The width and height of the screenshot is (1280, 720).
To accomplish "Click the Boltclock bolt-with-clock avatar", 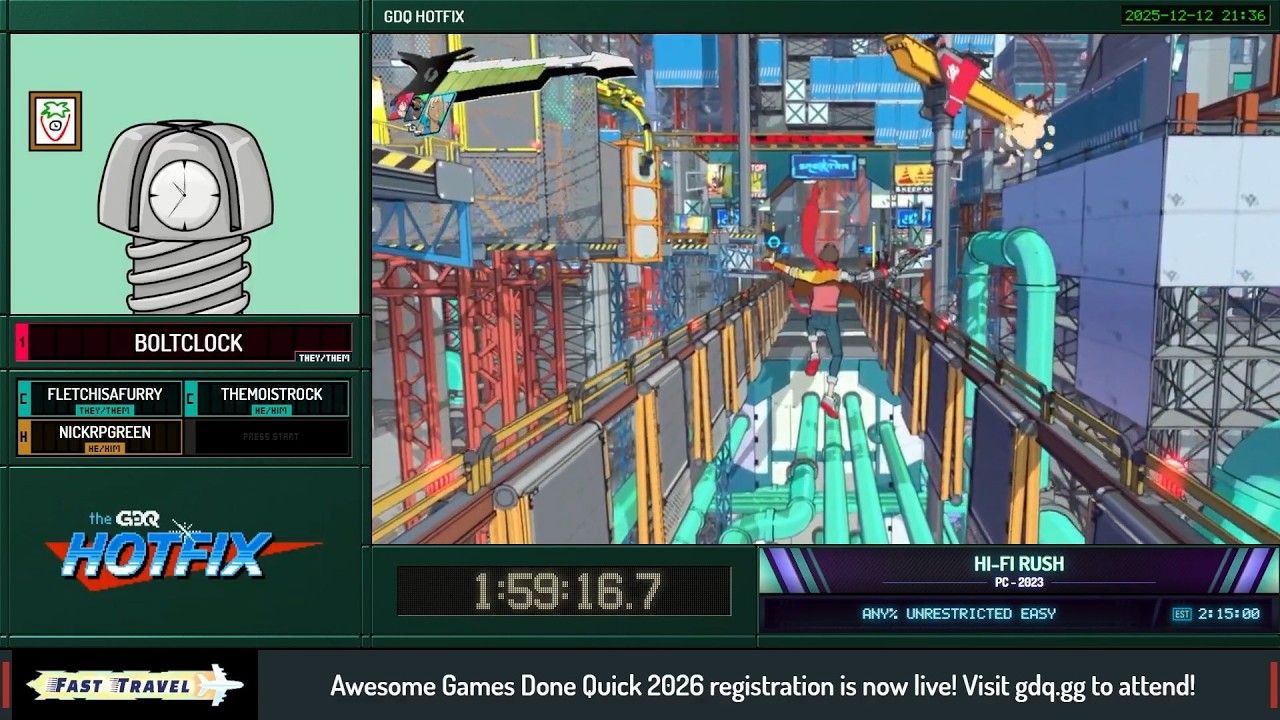I will 185,216.
